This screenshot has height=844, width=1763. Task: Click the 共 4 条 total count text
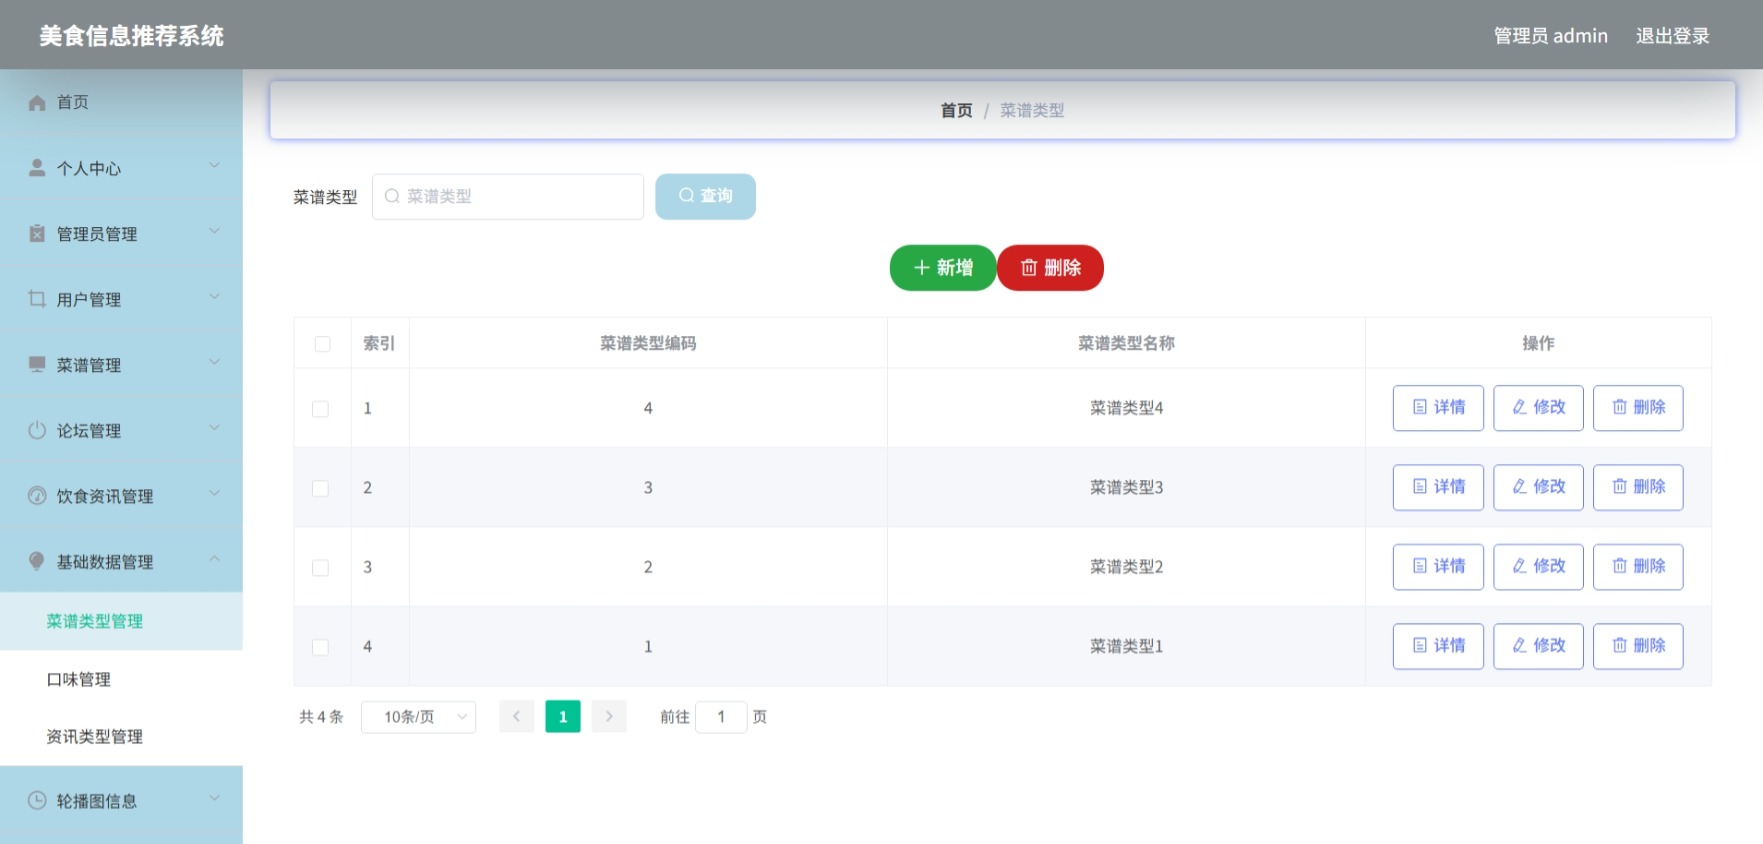(x=321, y=717)
